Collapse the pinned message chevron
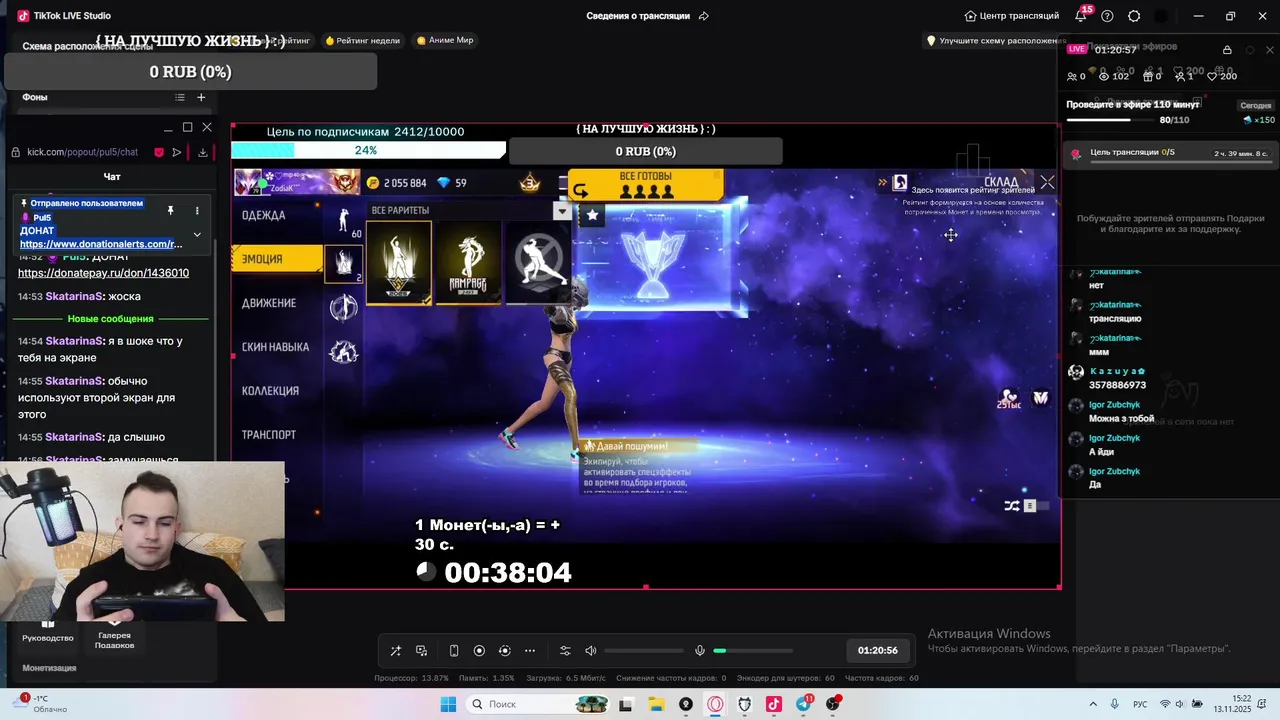The width and height of the screenshot is (1280, 720). click(x=197, y=234)
